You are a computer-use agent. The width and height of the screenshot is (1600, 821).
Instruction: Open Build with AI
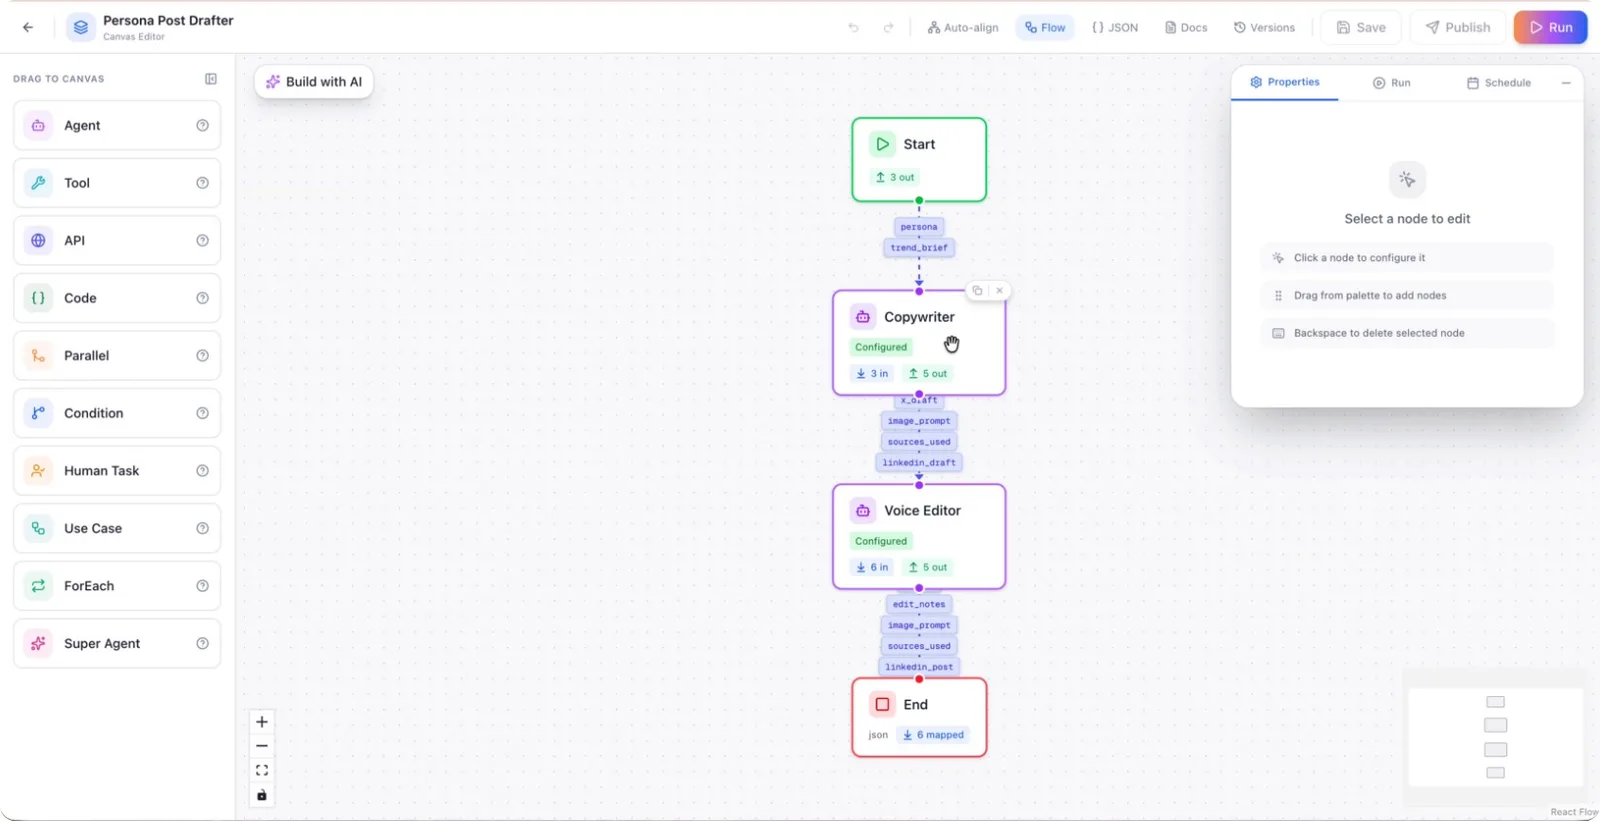pos(314,82)
